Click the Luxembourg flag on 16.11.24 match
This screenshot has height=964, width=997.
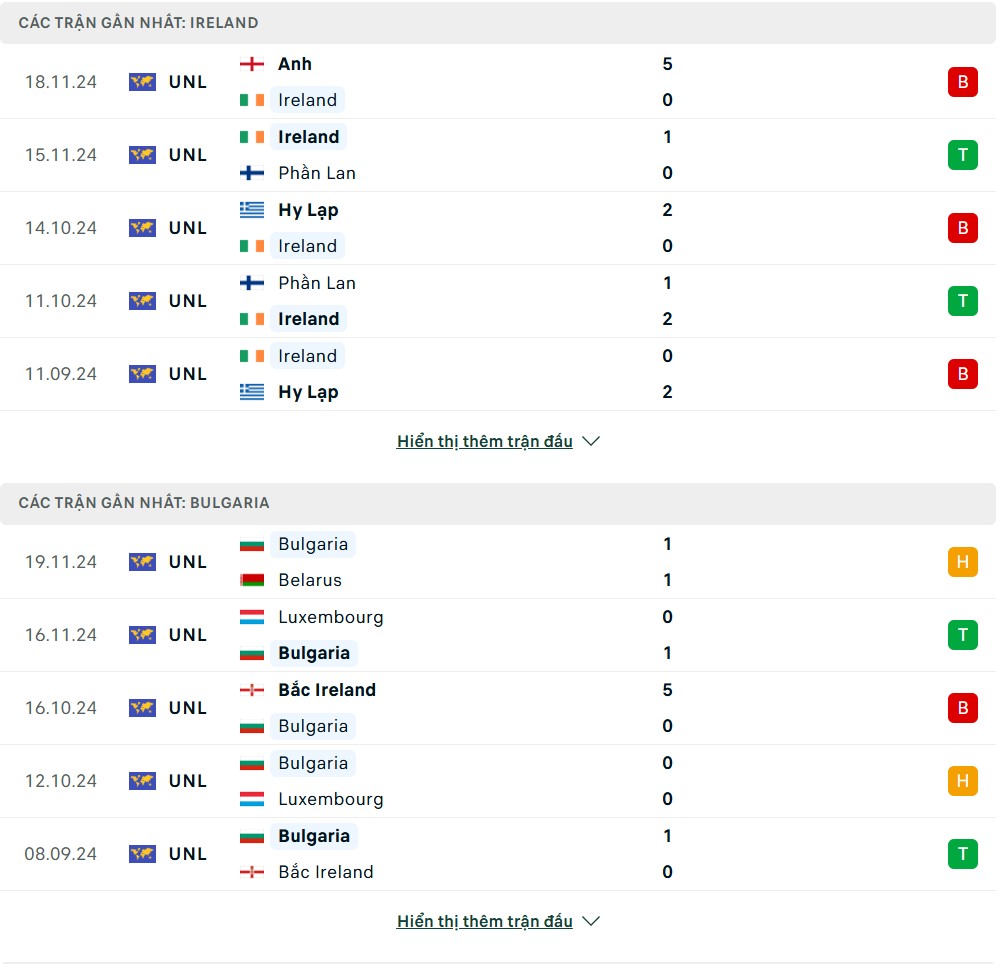click(x=252, y=617)
